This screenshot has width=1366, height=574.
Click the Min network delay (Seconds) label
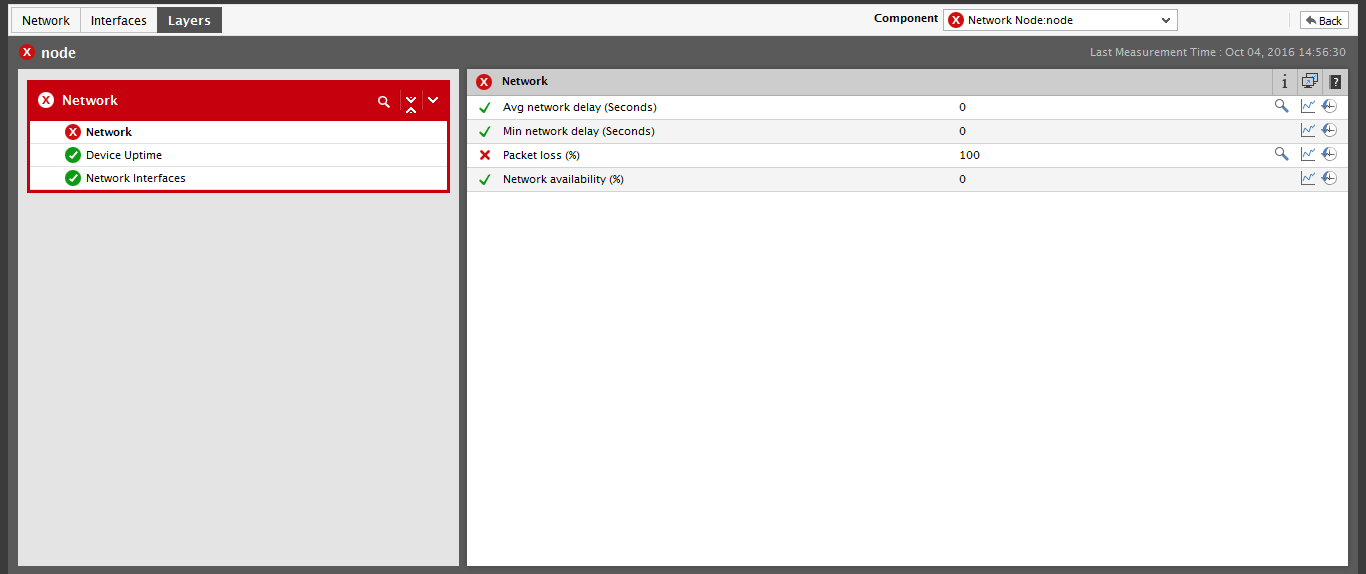[579, 131]
